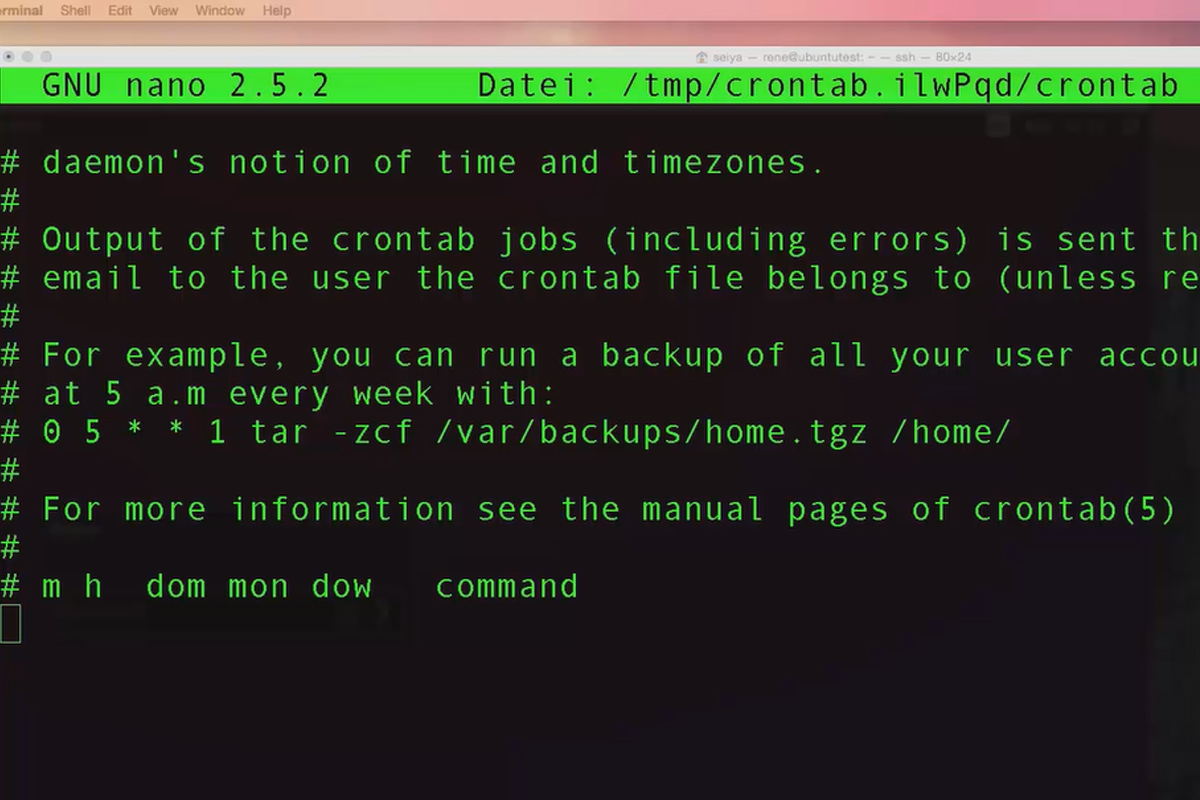Screen dimensions: 1200x800
Task: Click on the "crontab(5)" manual reference
Action: [x=1075, y=509]
